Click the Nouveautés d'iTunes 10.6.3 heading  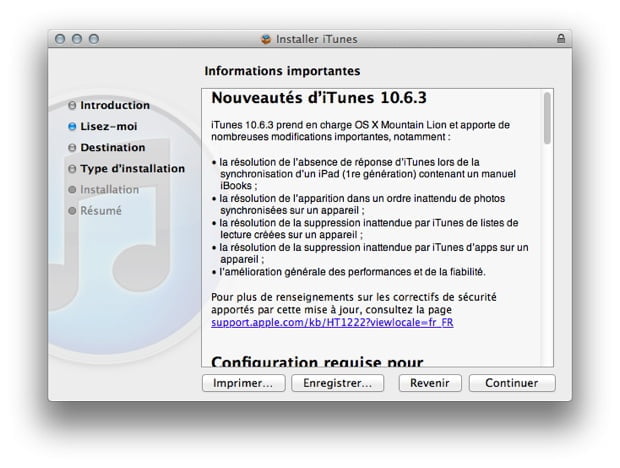(319, 98)
